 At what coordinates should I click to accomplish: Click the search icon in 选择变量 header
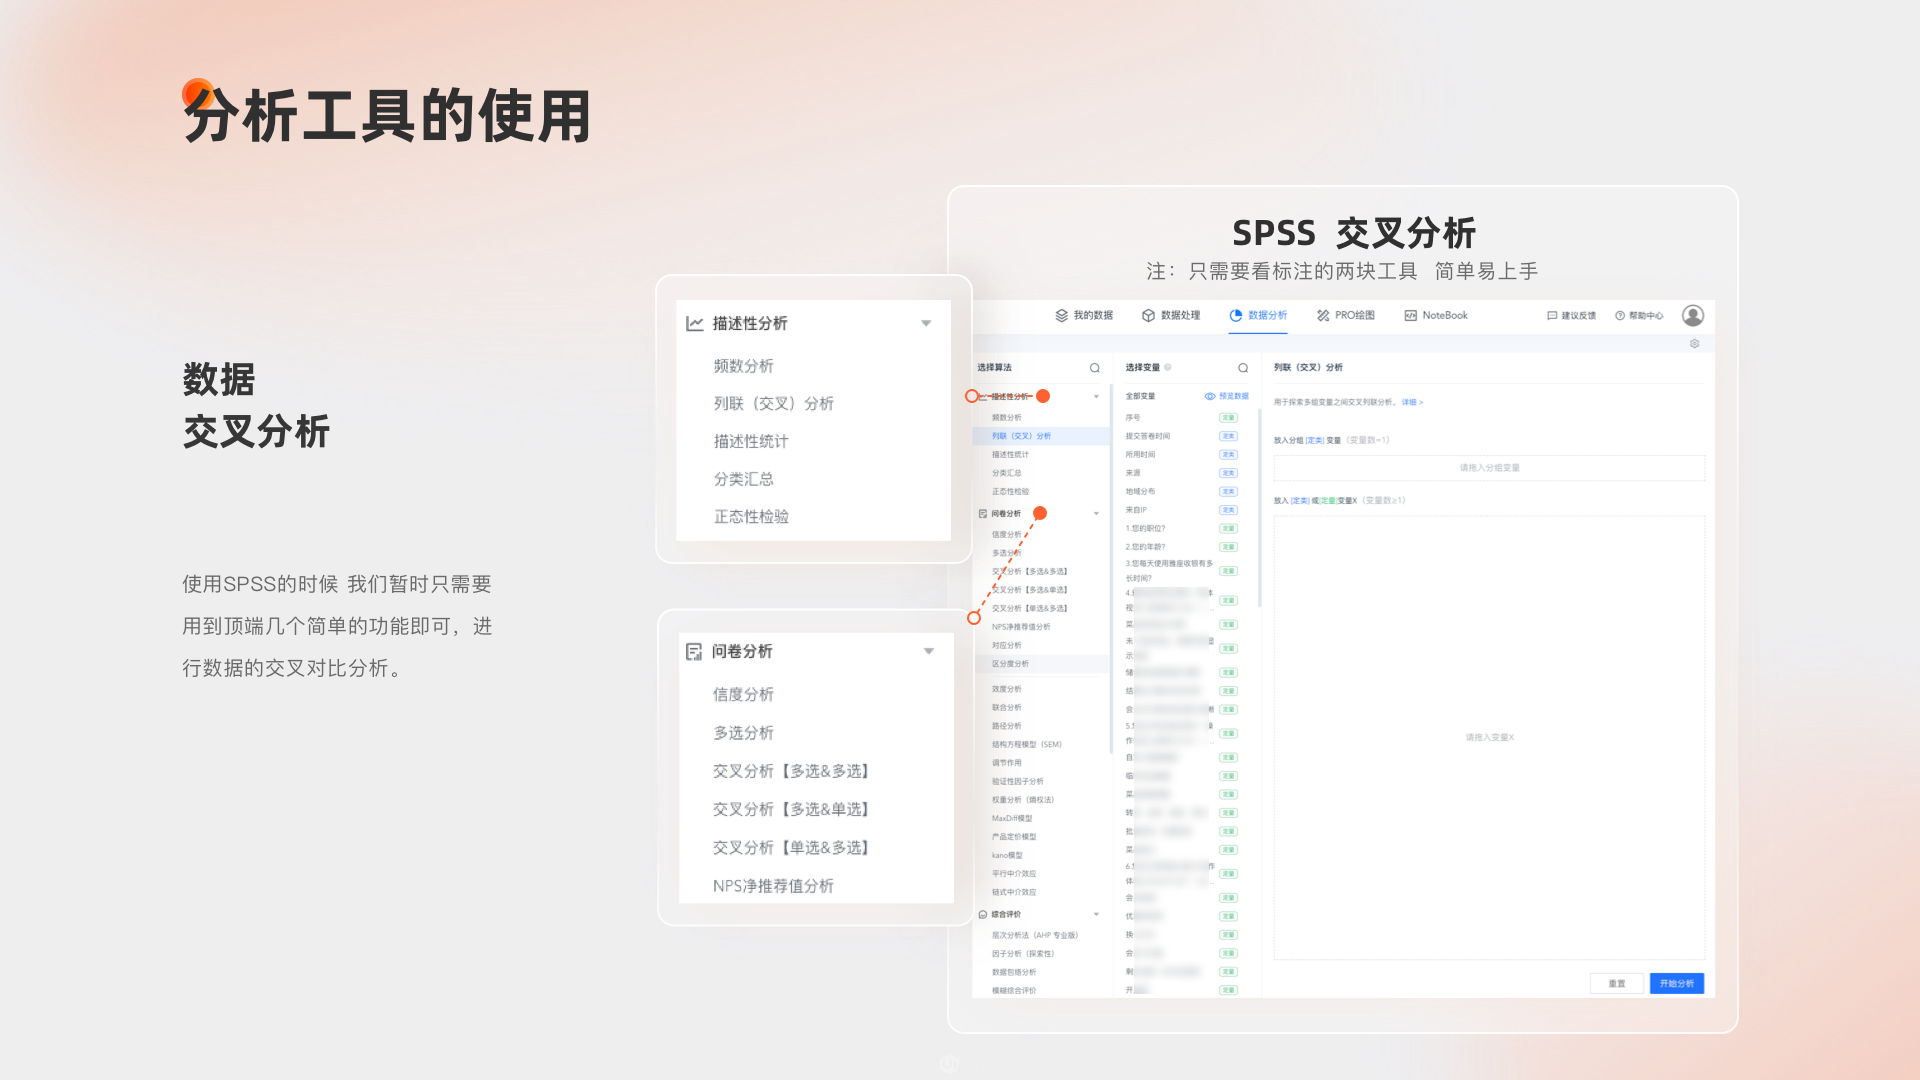pyautogui.click(x=1243, y=368)
